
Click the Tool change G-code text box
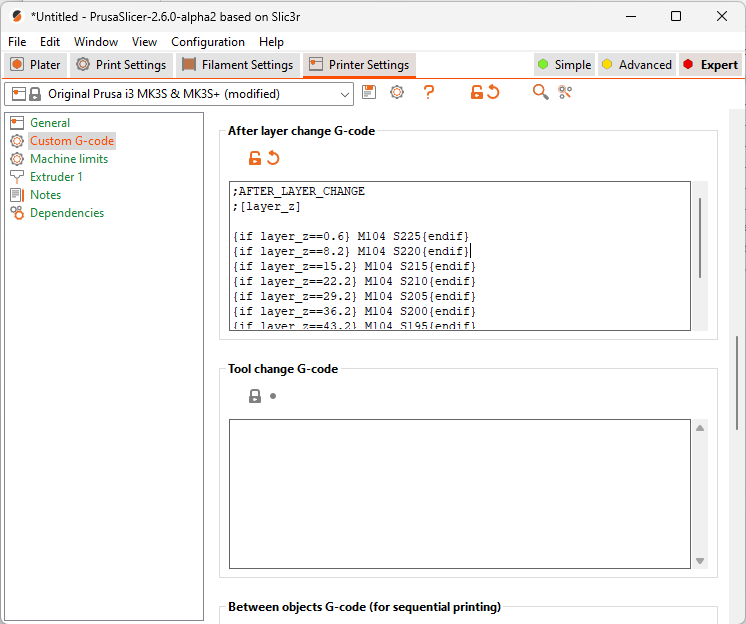coord(460,493)
